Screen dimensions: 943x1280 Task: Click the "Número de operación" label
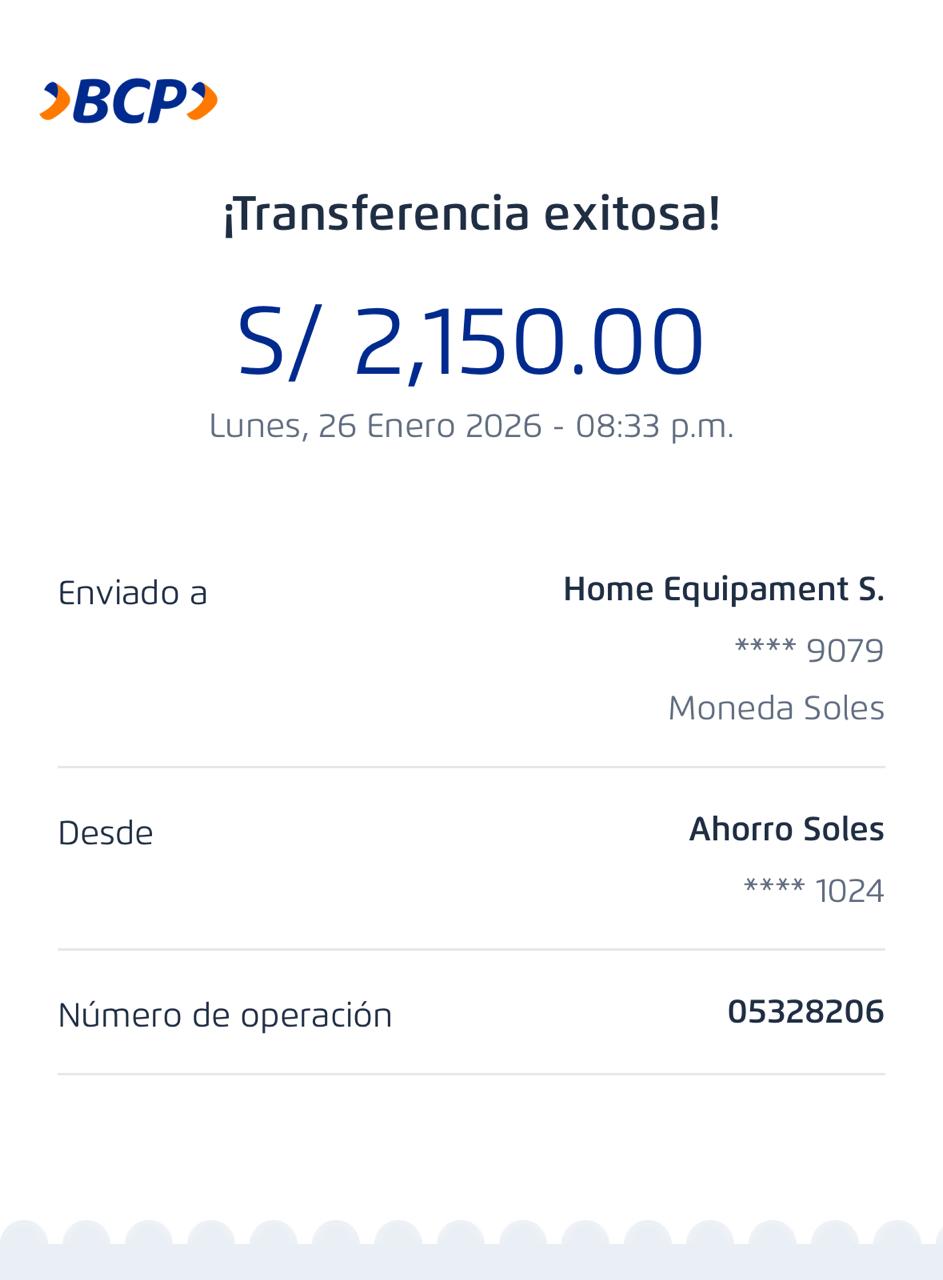click(x=225, y=1015)
